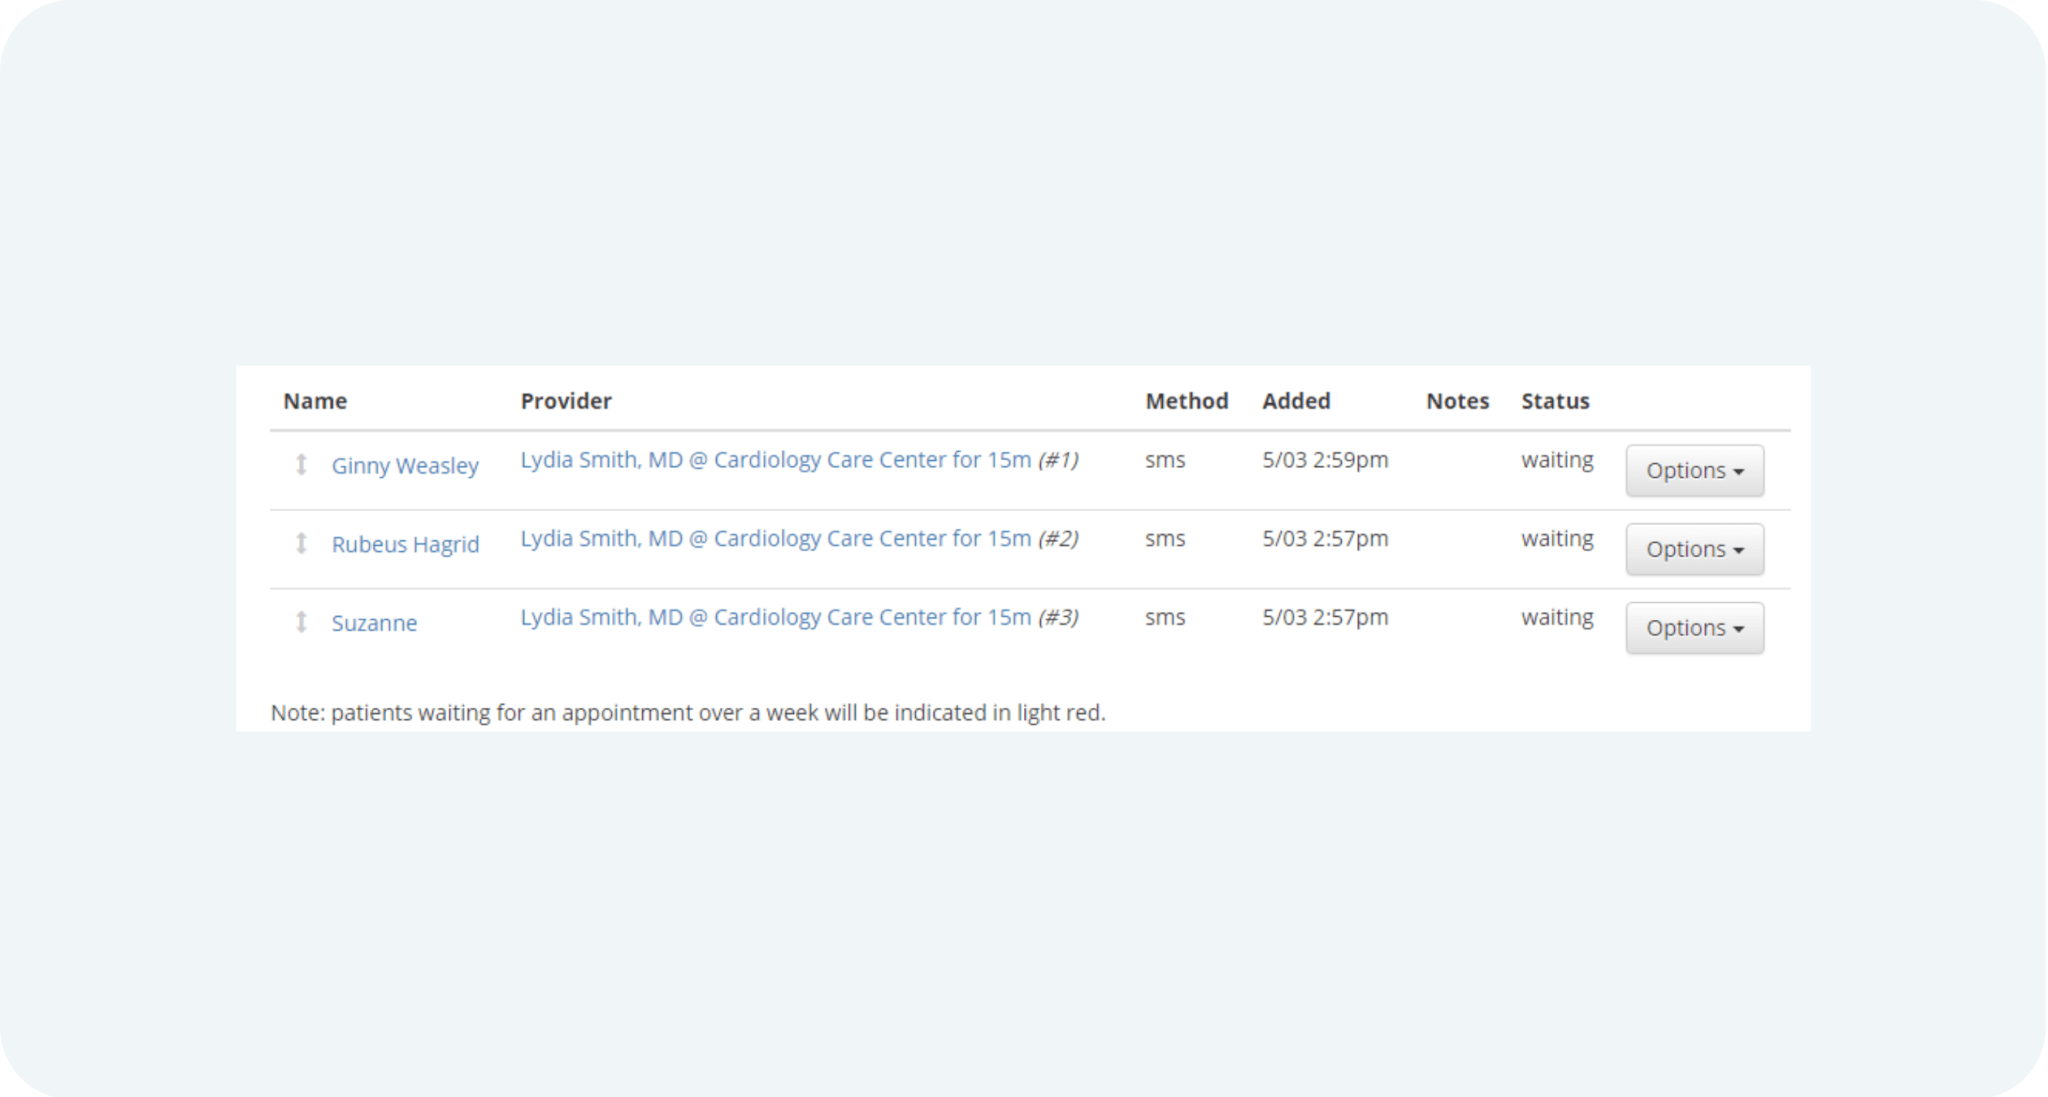Click the reorder handle beside Ginny Weasley
The height and width of the screenshot is (1097, 2048).
click(301, 465)
